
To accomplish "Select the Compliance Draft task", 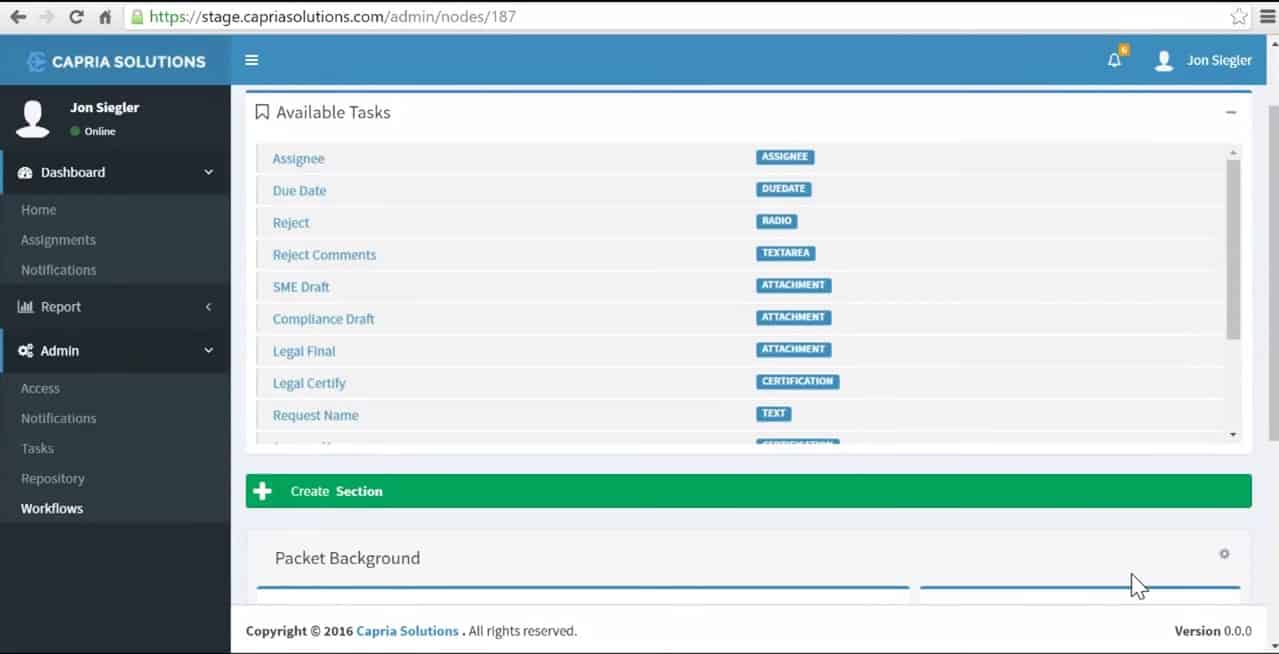I will pyautogui.click(x=323, y=318).
